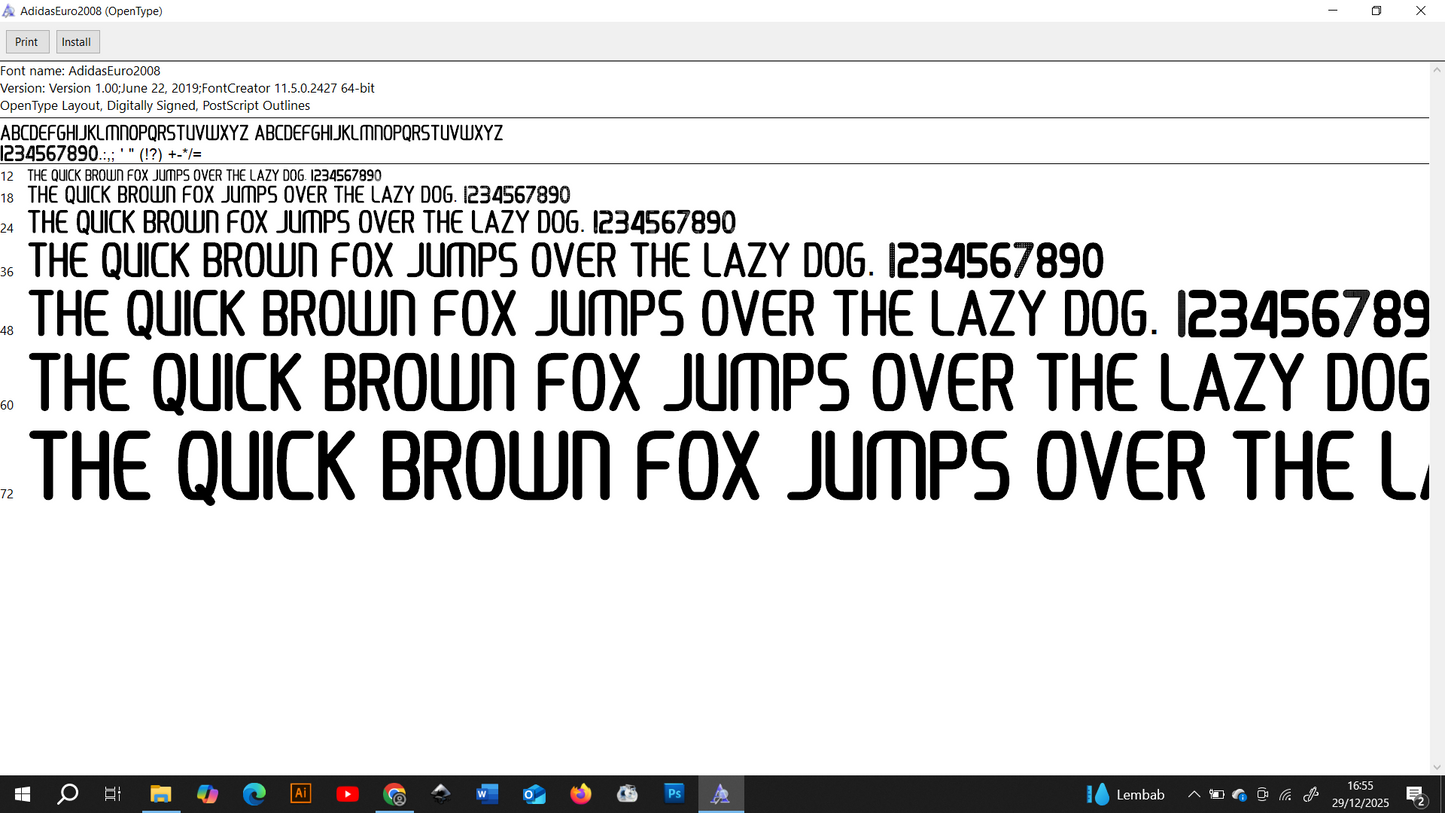Restore down the font viewer window
The height and width of the screenshot is (813, 1445).
[1377, 11]
